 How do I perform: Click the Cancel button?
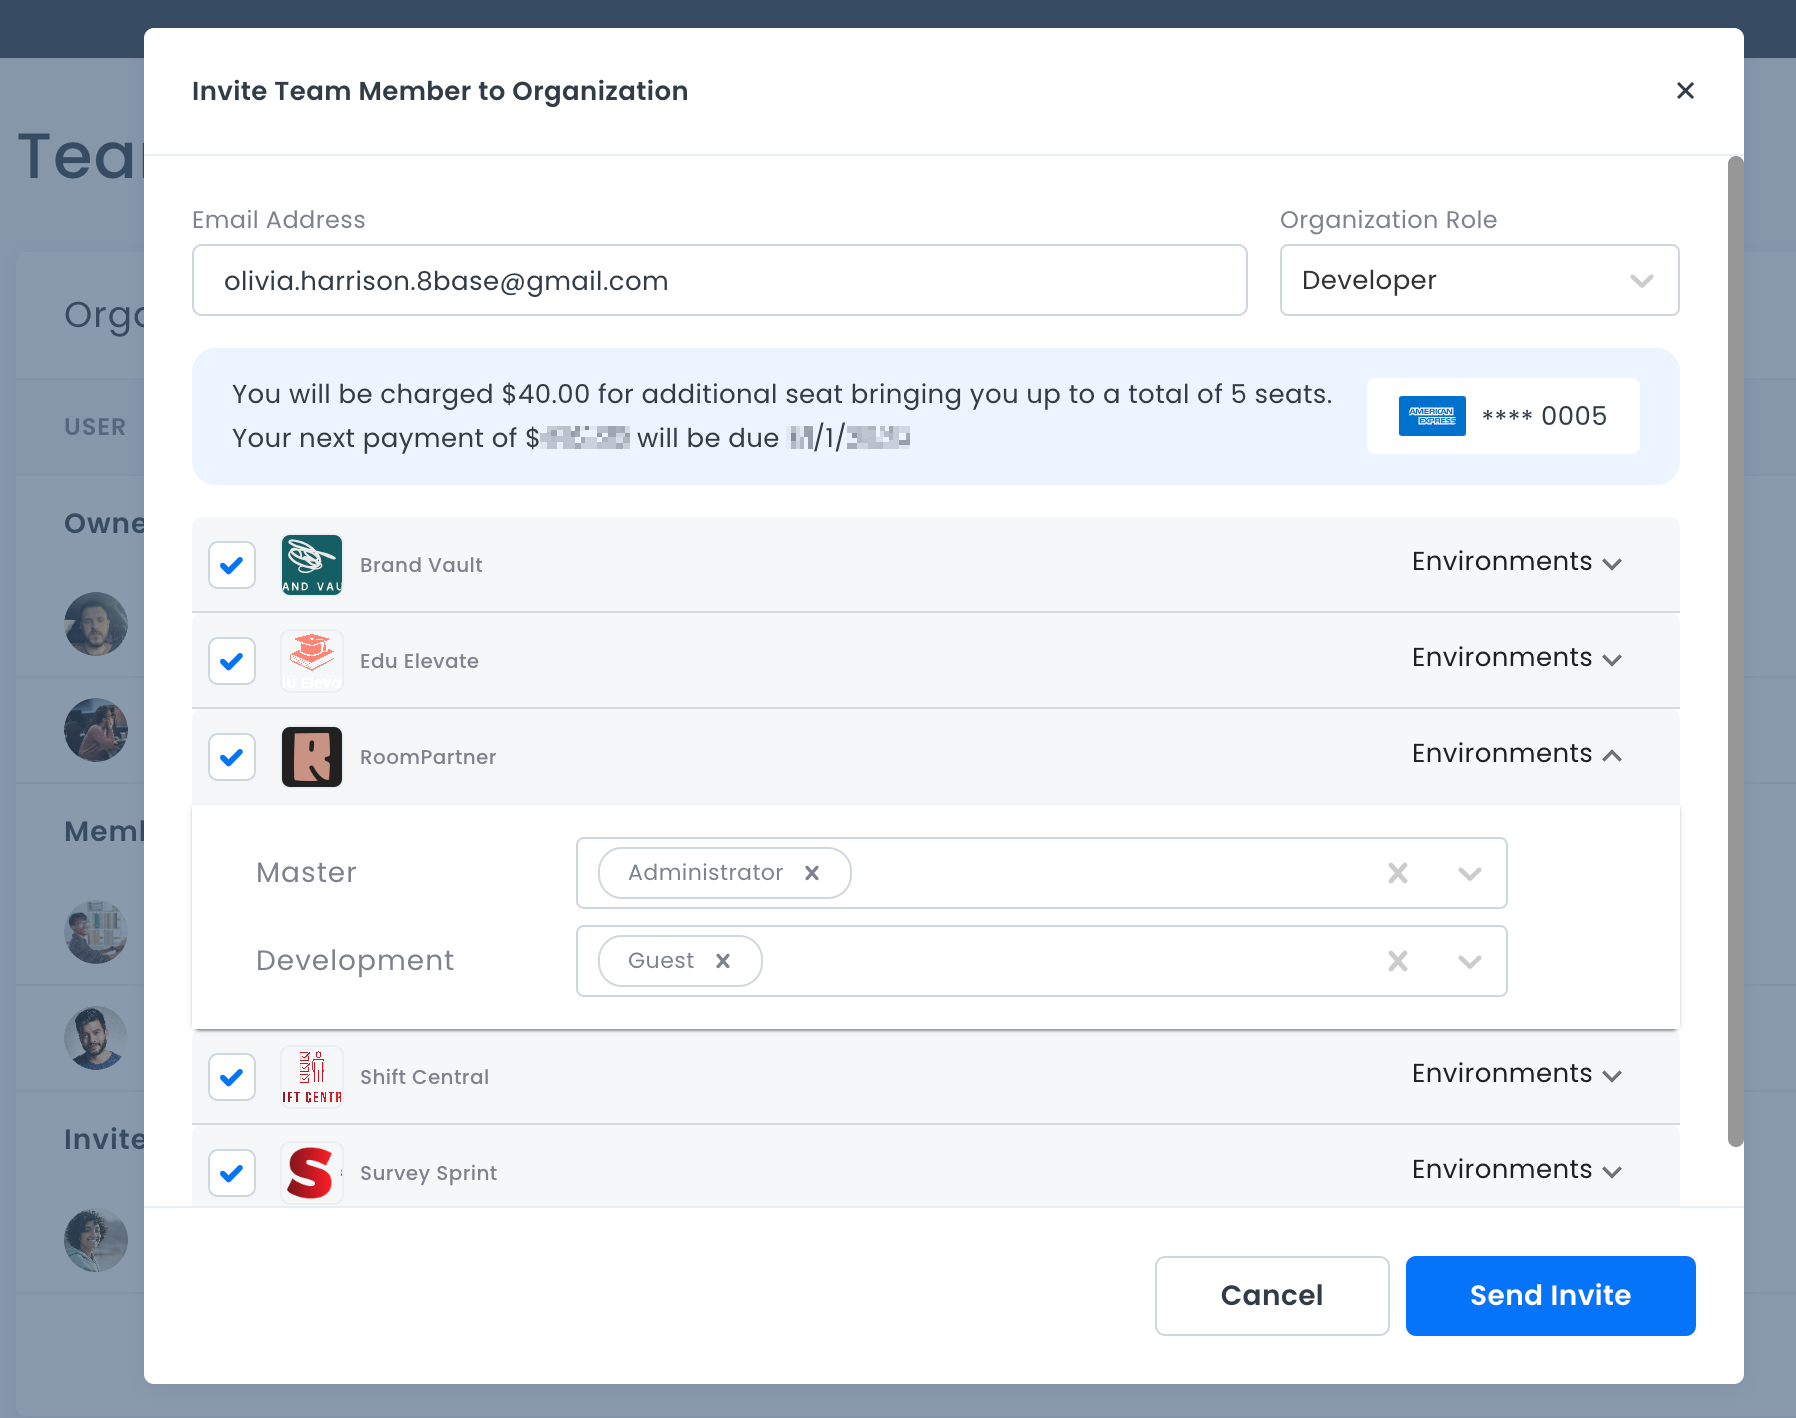[x=1271, y=1295]
